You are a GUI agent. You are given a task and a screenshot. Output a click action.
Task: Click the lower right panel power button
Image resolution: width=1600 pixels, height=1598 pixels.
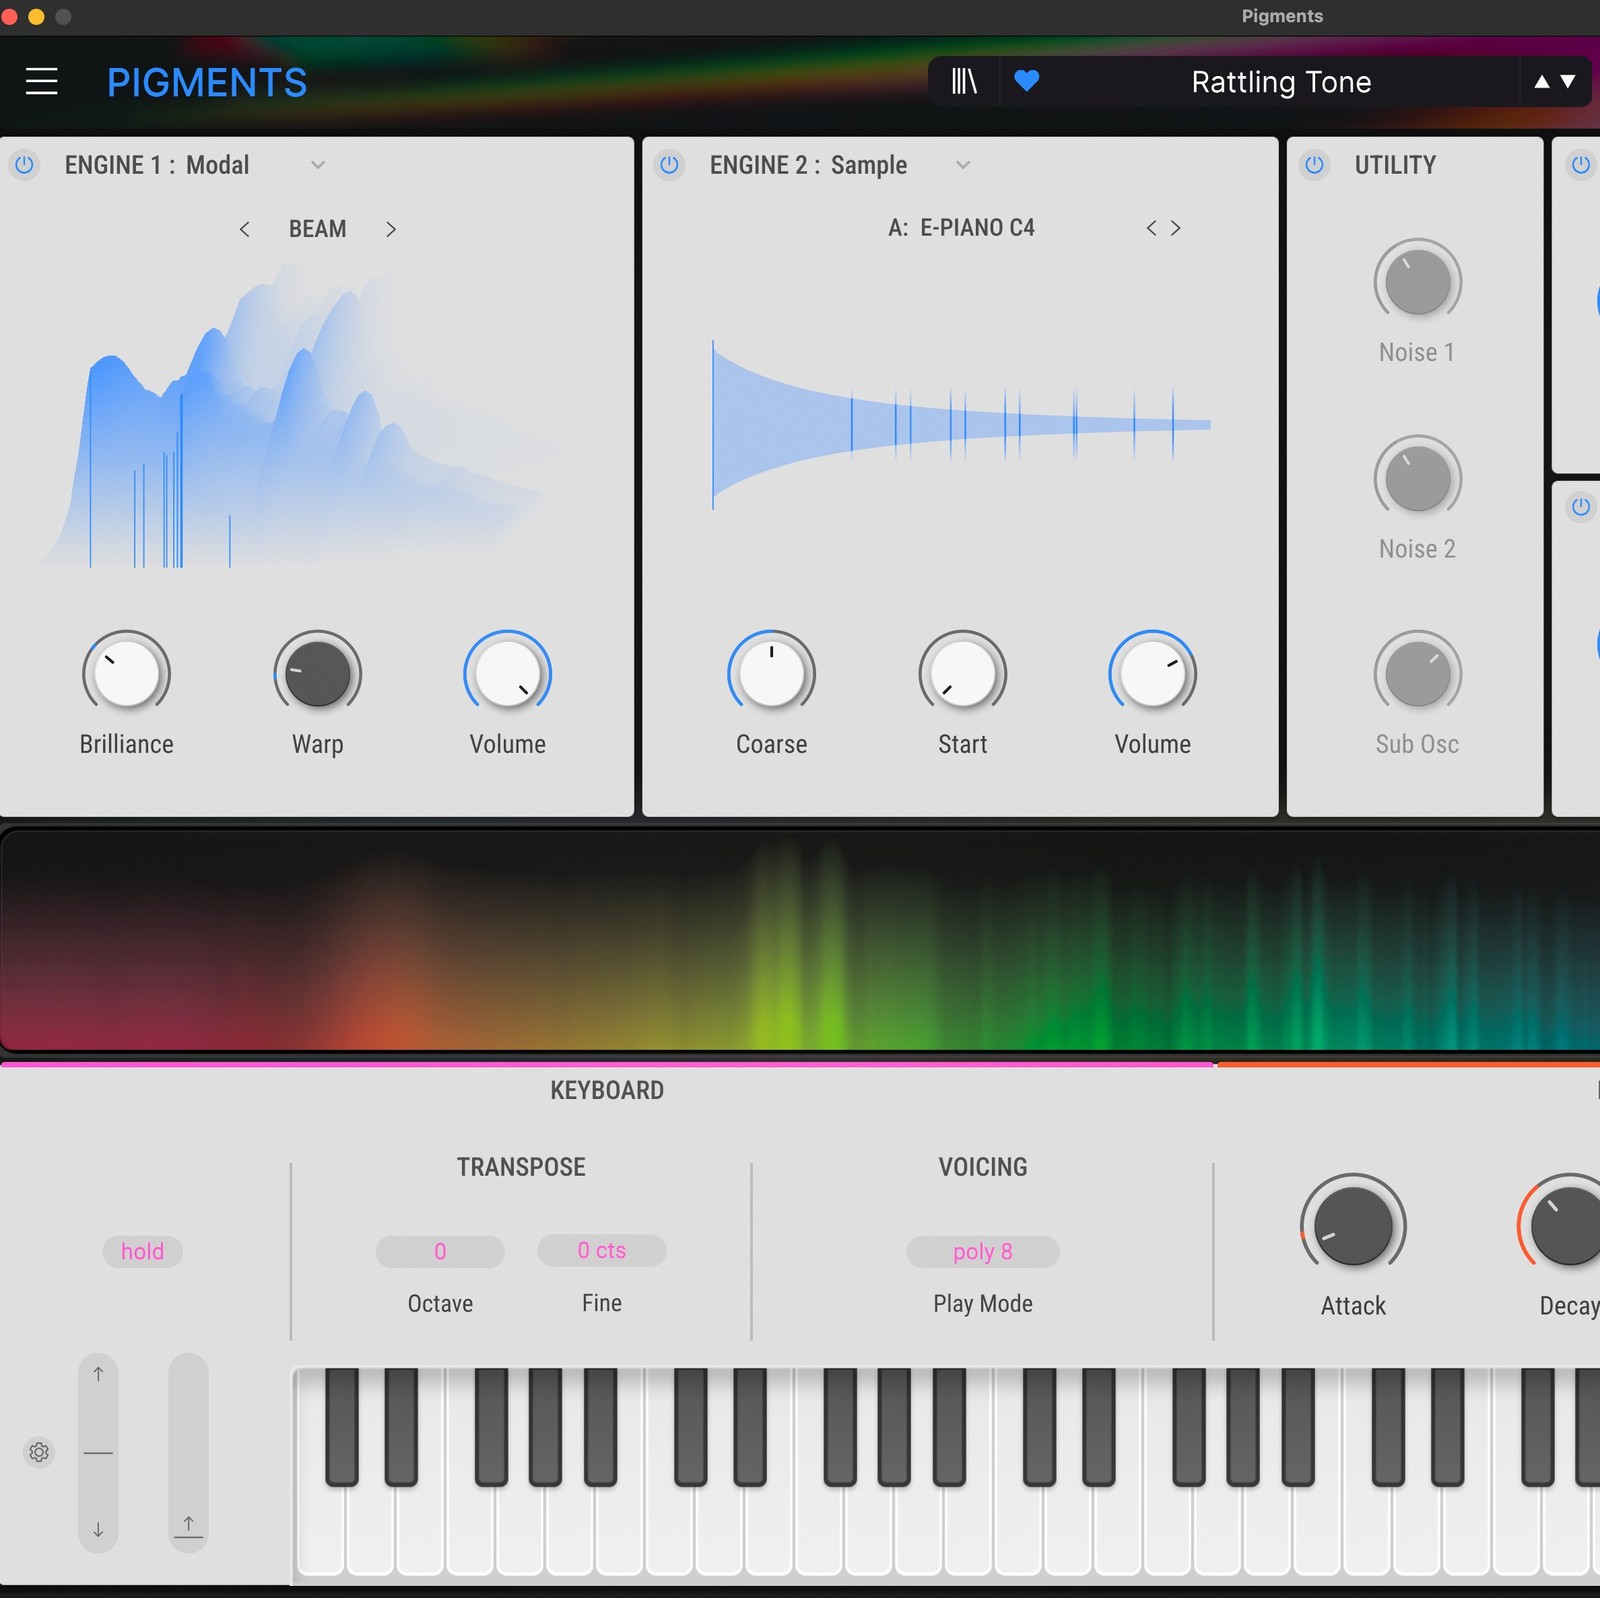(x=1581, y=506)
